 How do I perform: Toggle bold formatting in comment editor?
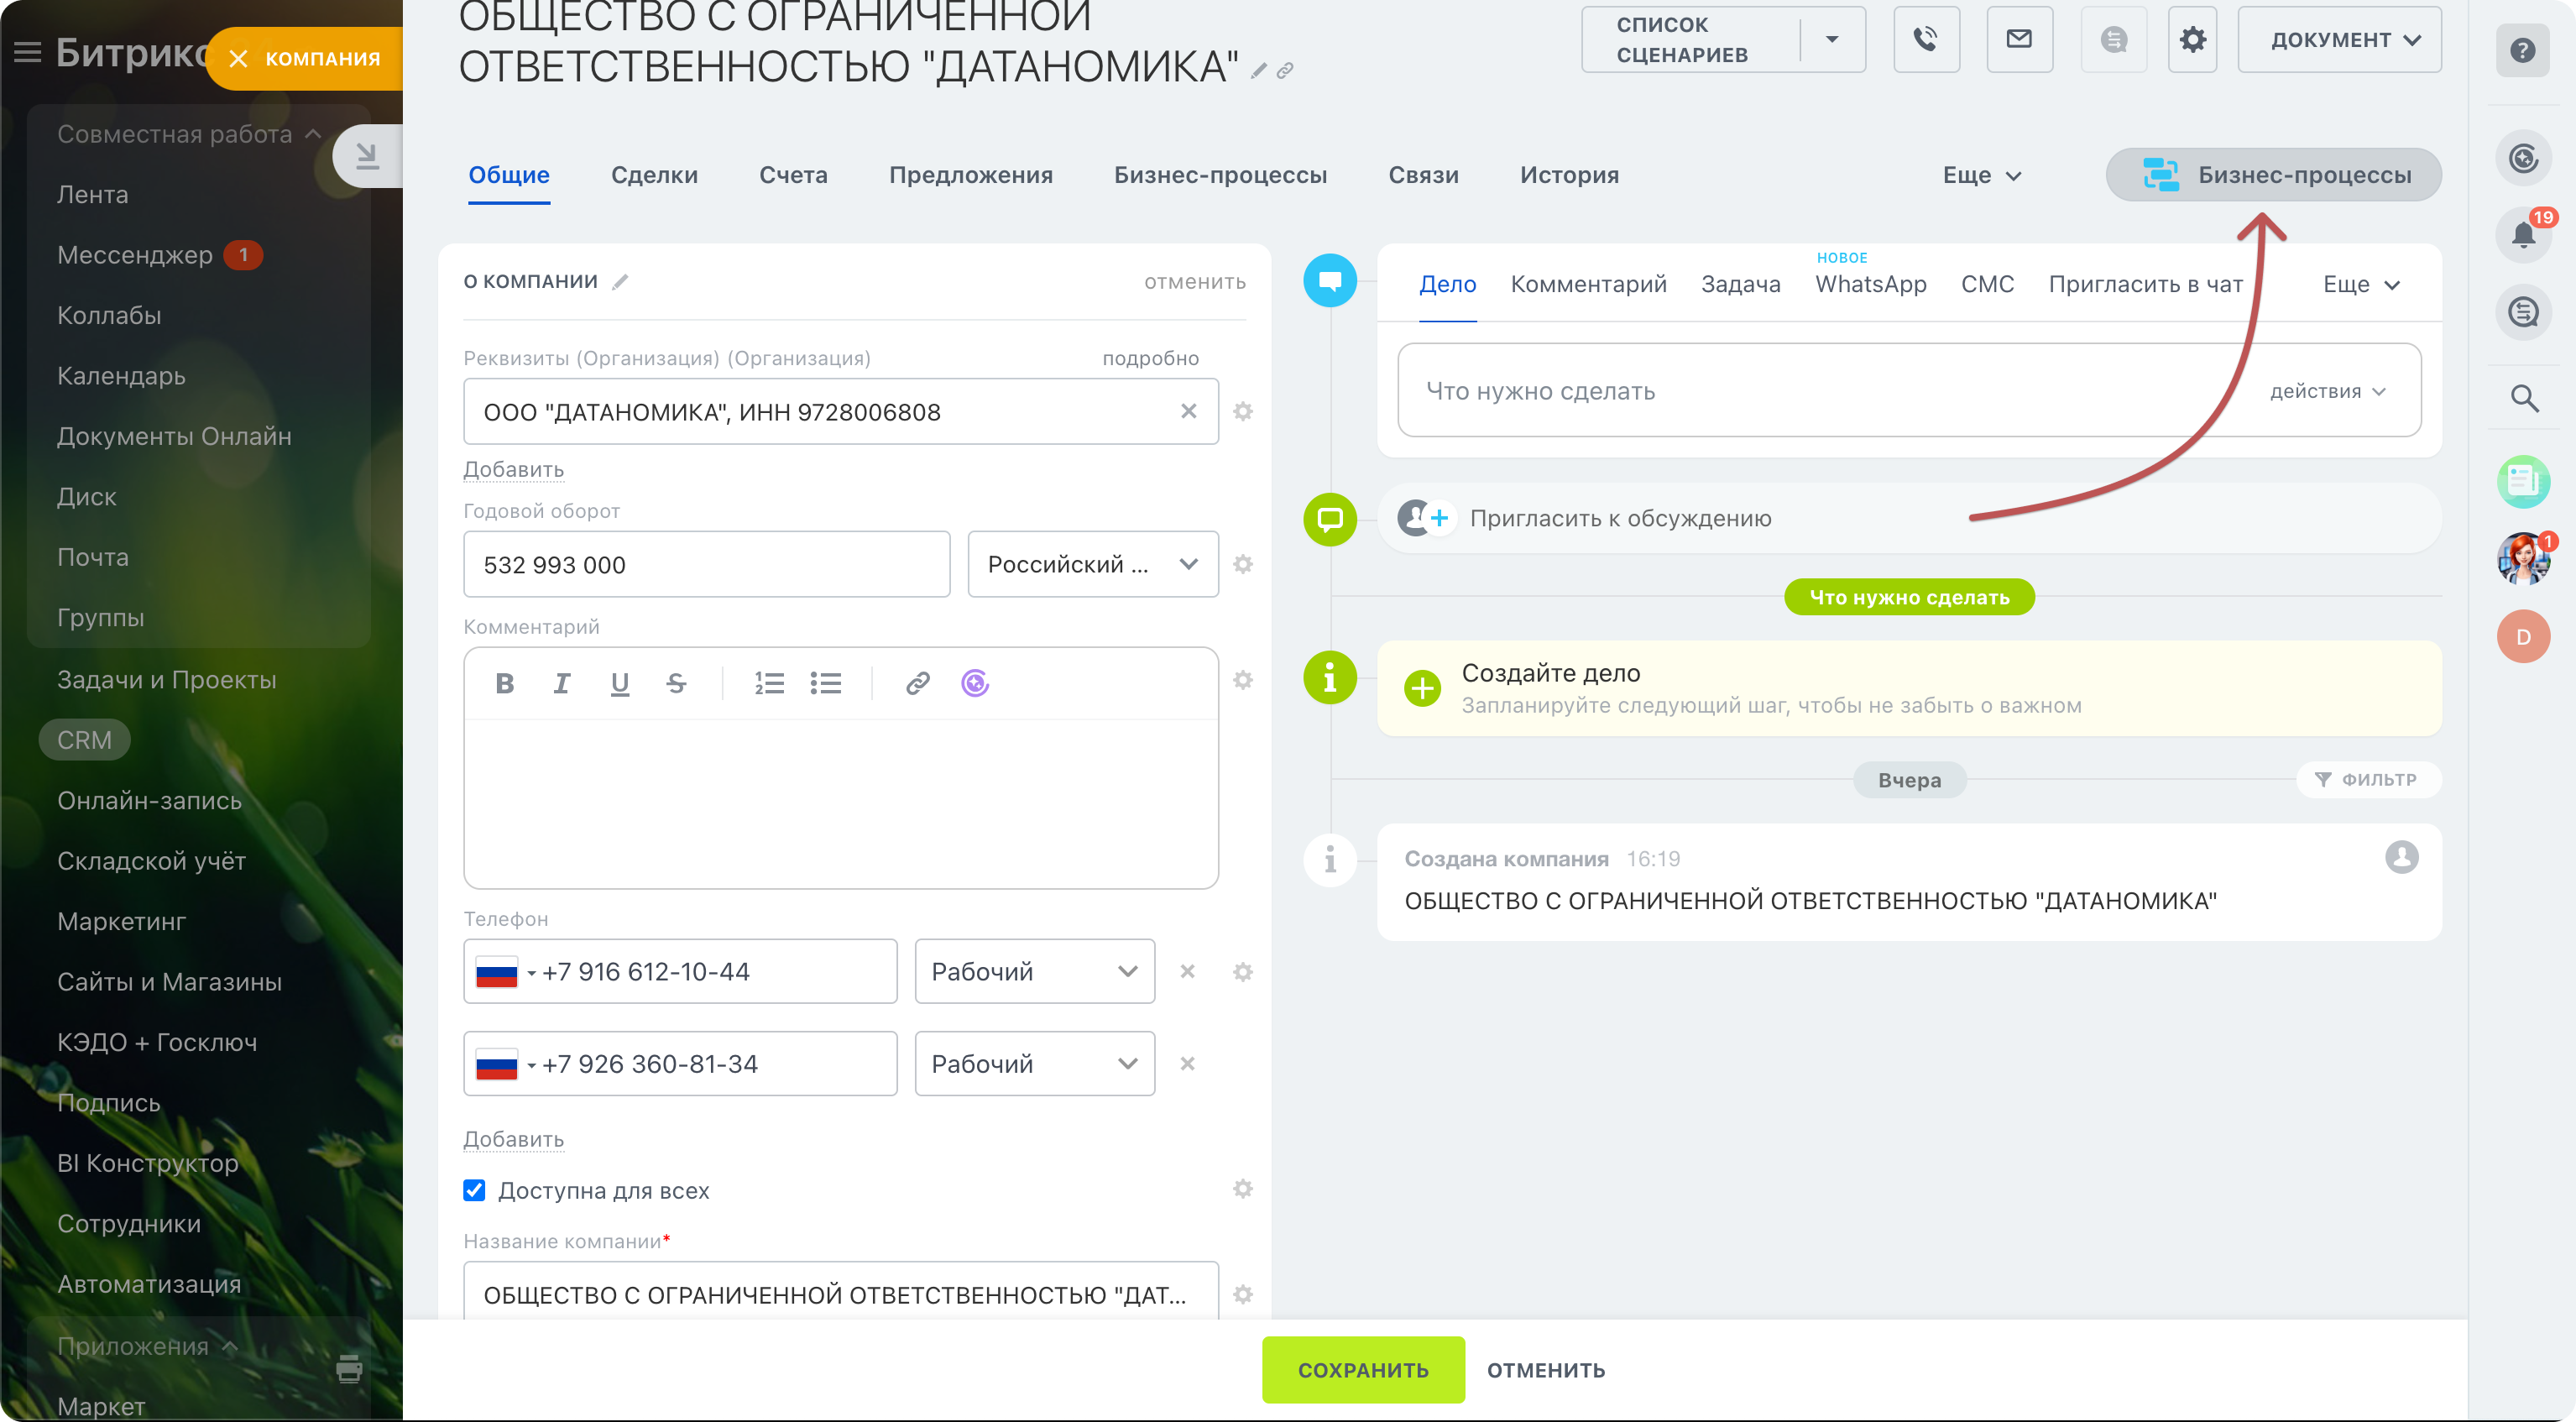tap(505, 683)
